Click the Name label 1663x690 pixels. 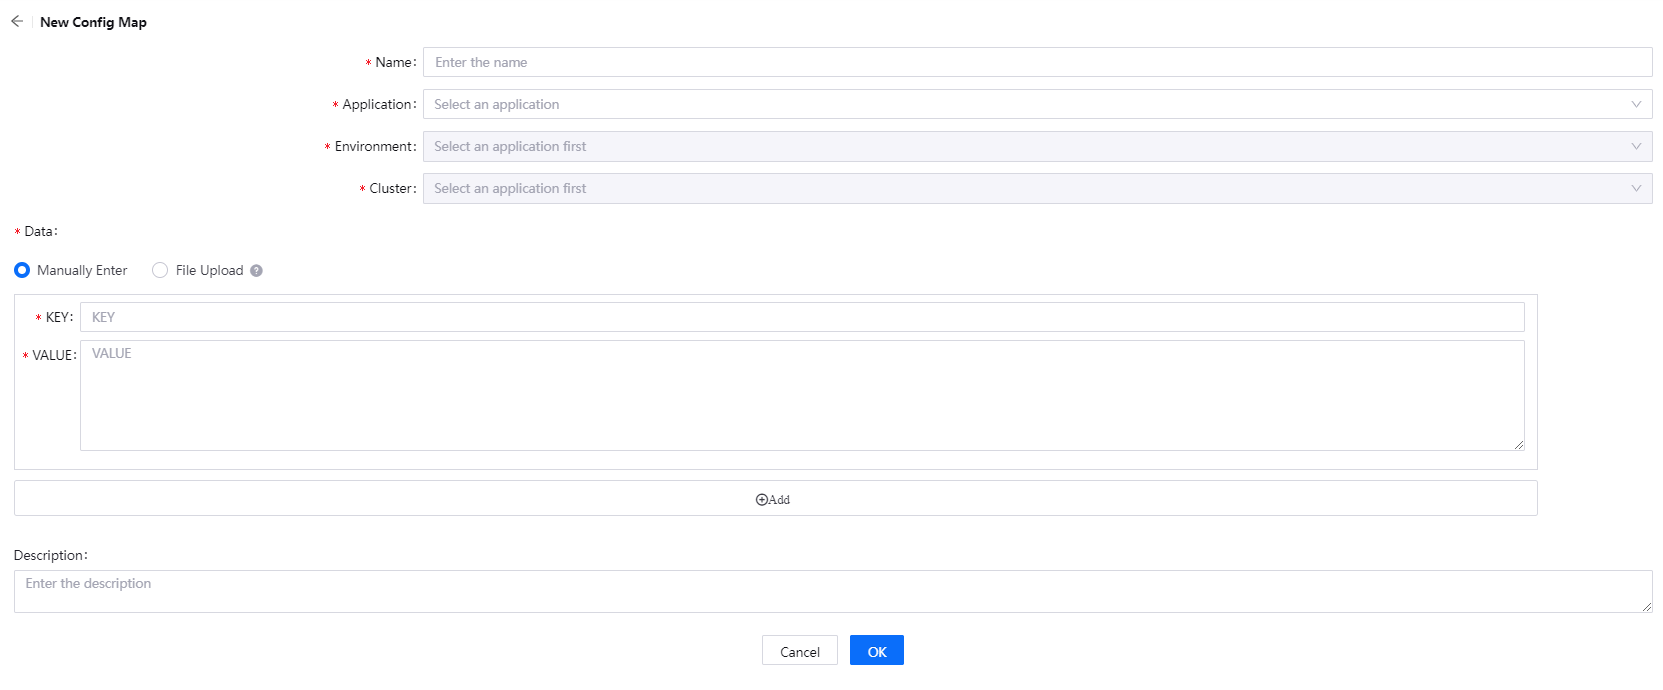coord(395,62)
